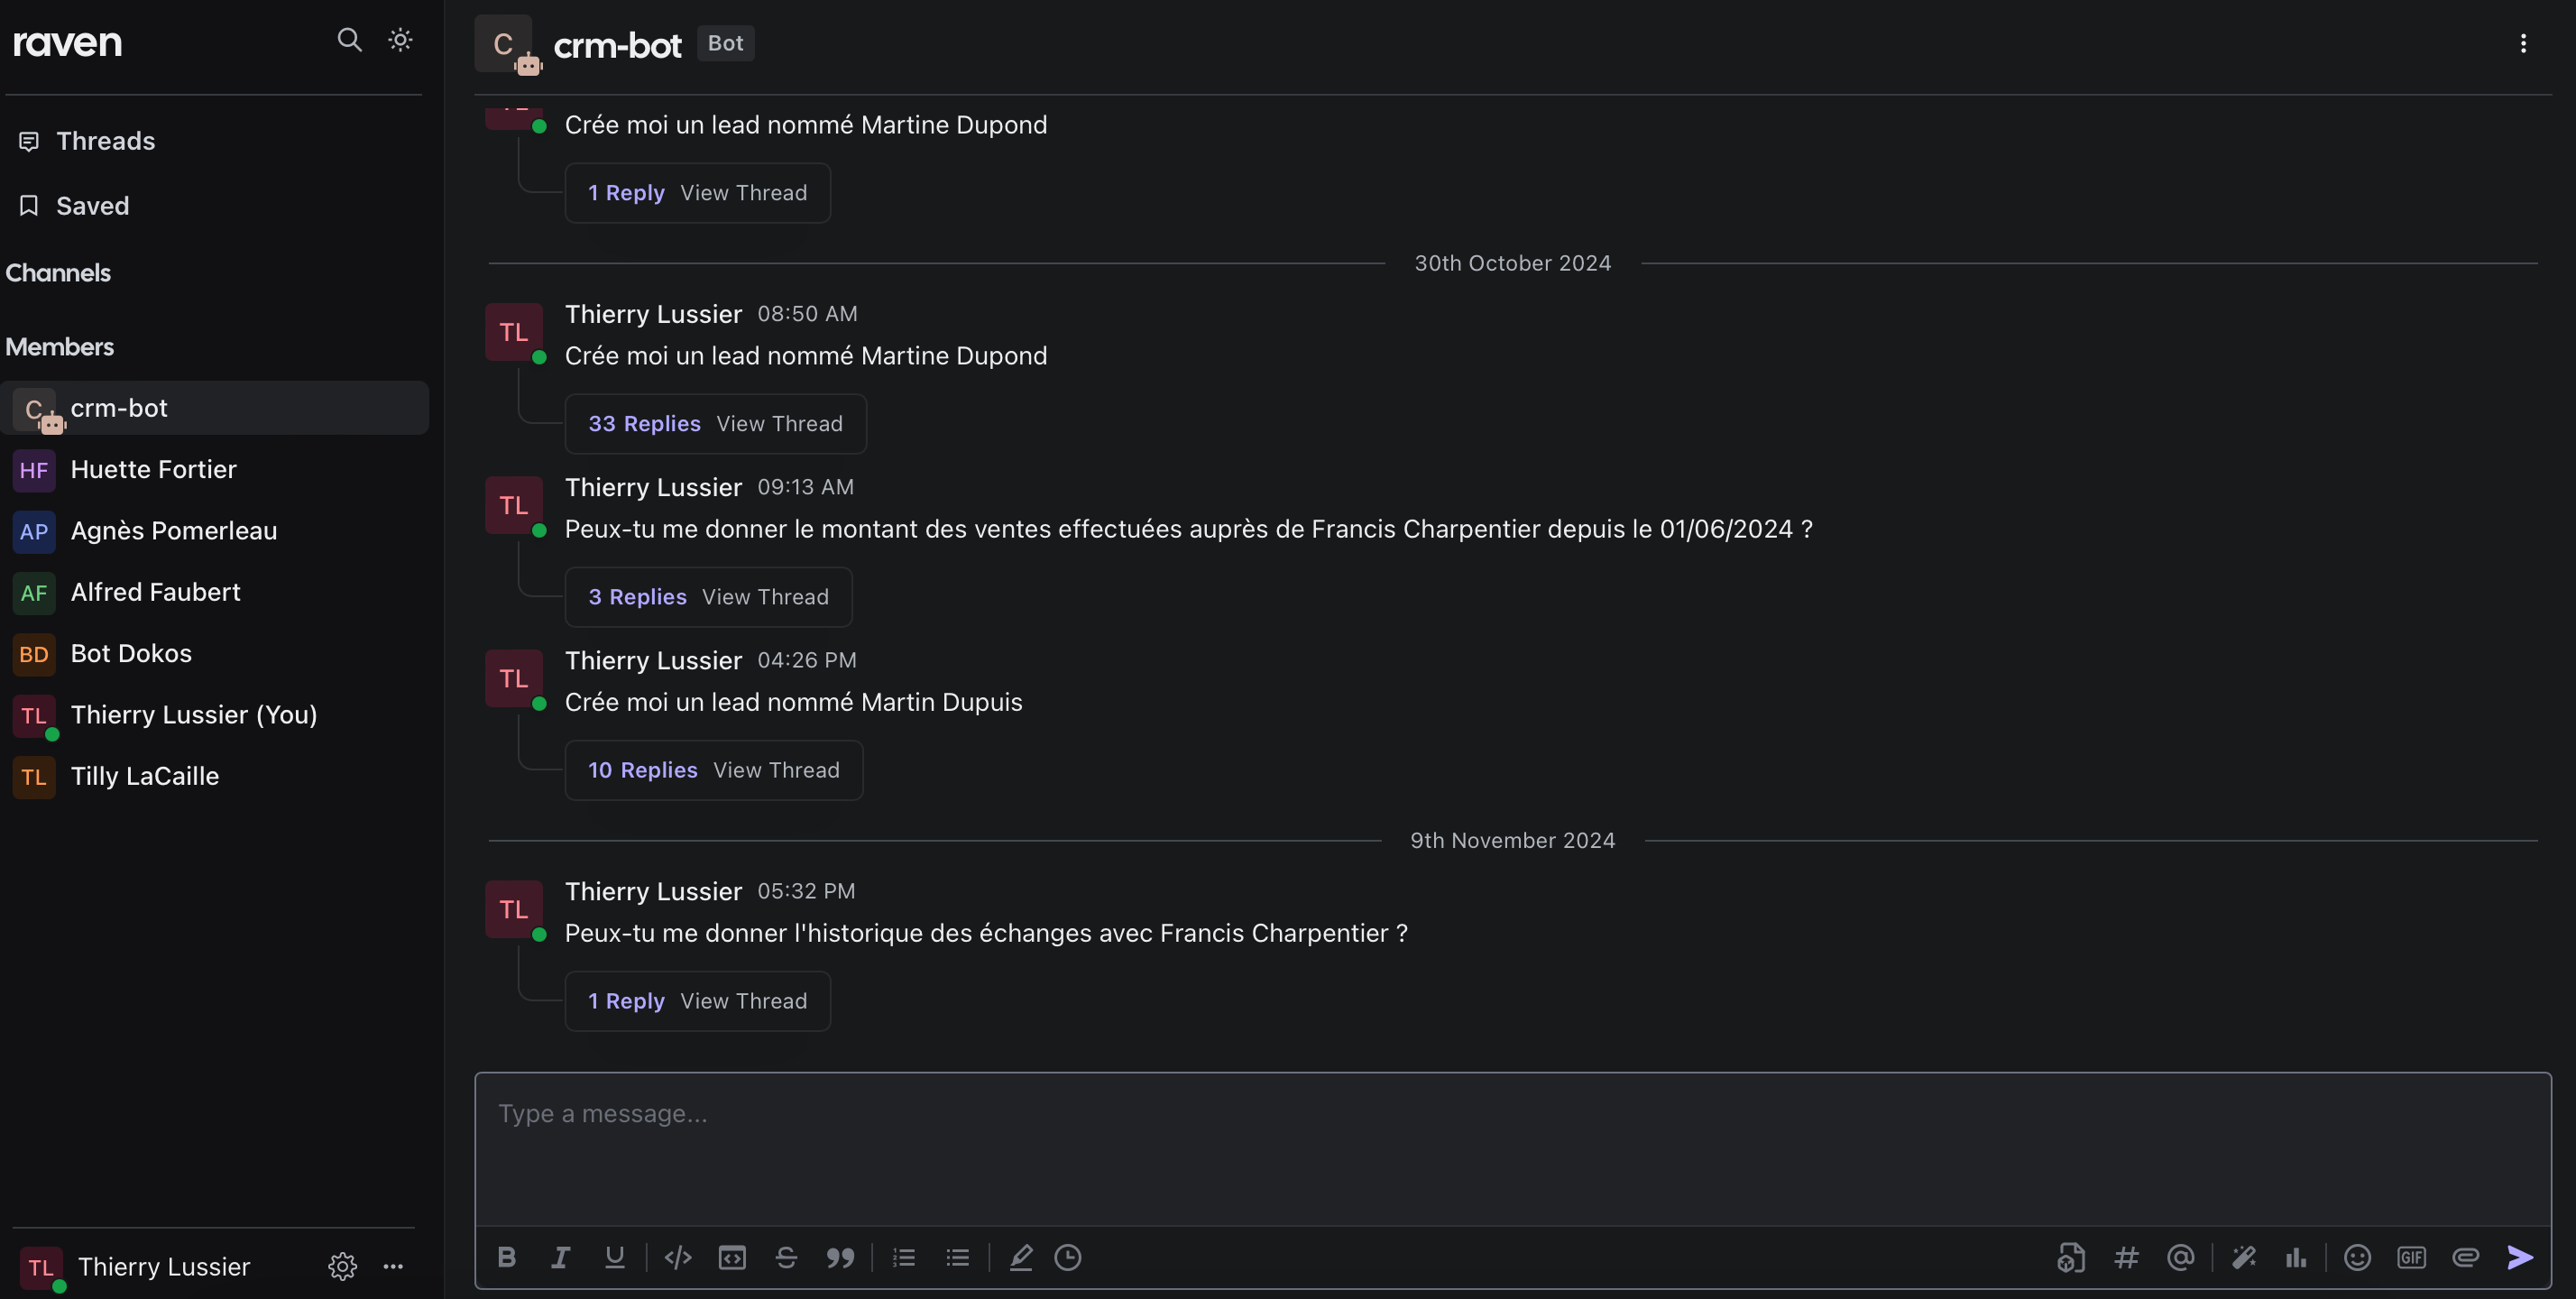
Task: Click Thierry Lussier name at 09:13 AM message
Action: 653,487
